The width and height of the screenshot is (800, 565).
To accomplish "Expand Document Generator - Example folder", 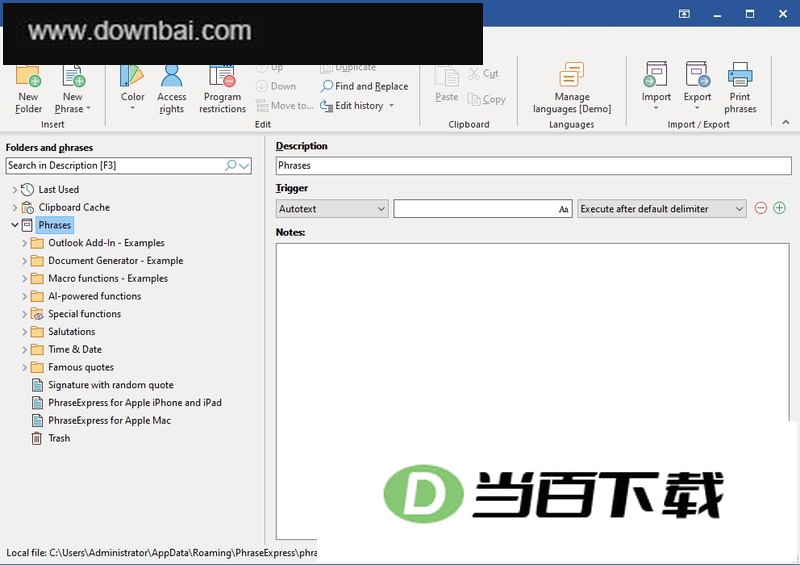I will (24, 261).
